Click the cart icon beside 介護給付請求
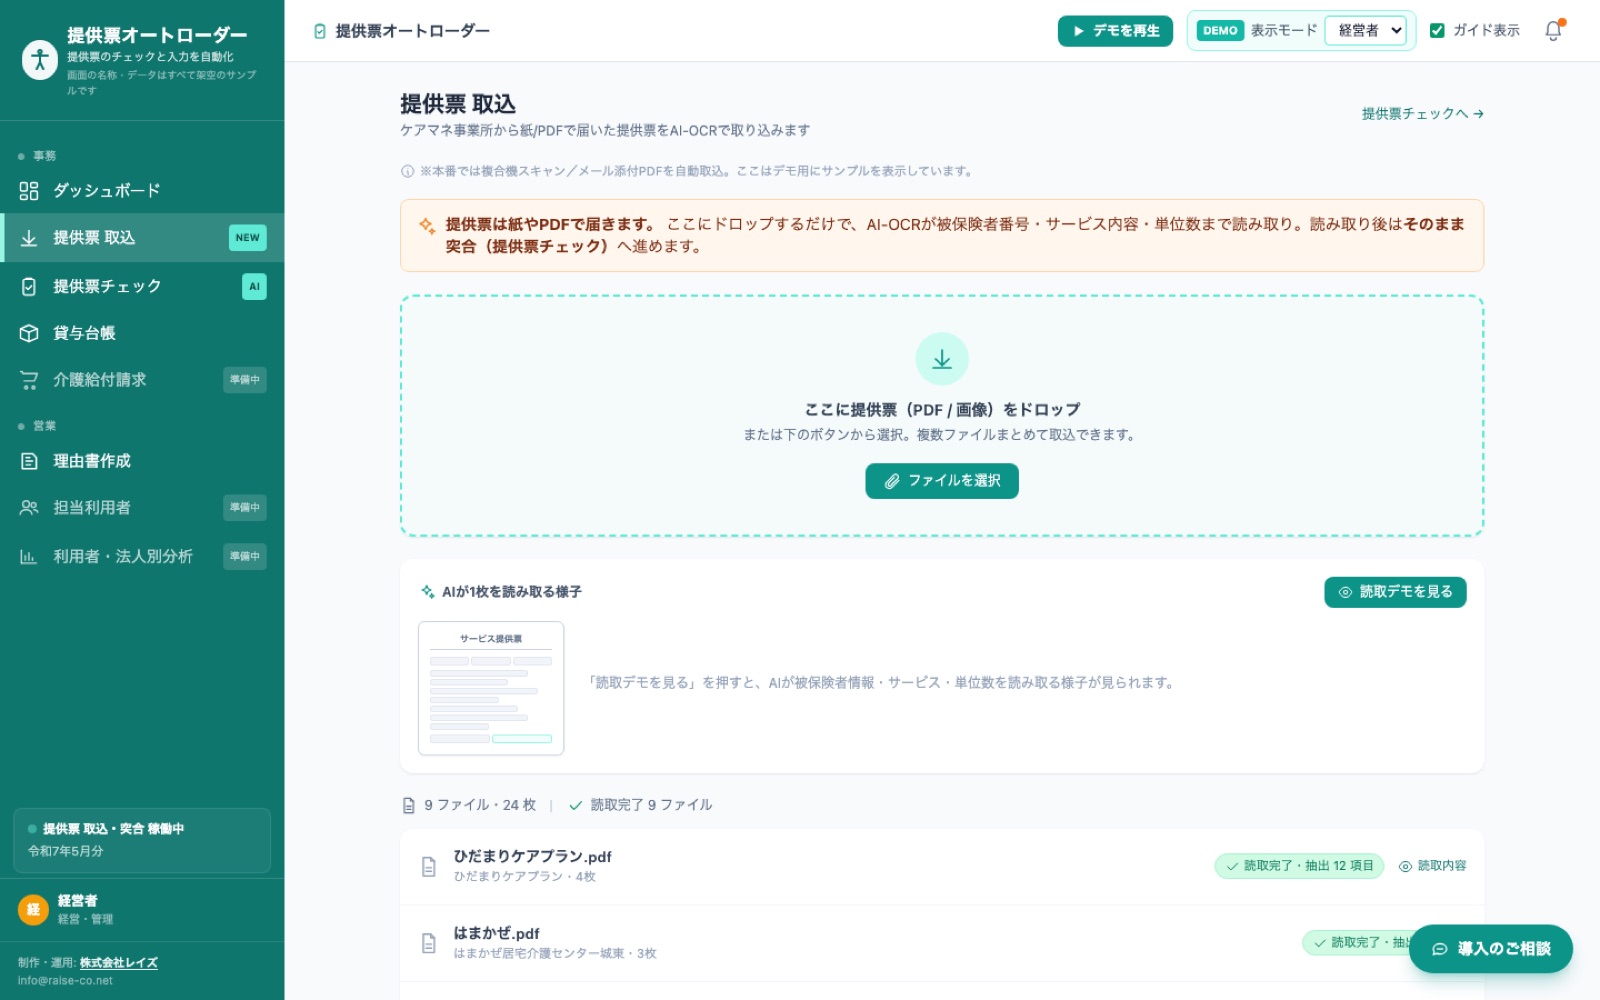 [29, 380]
